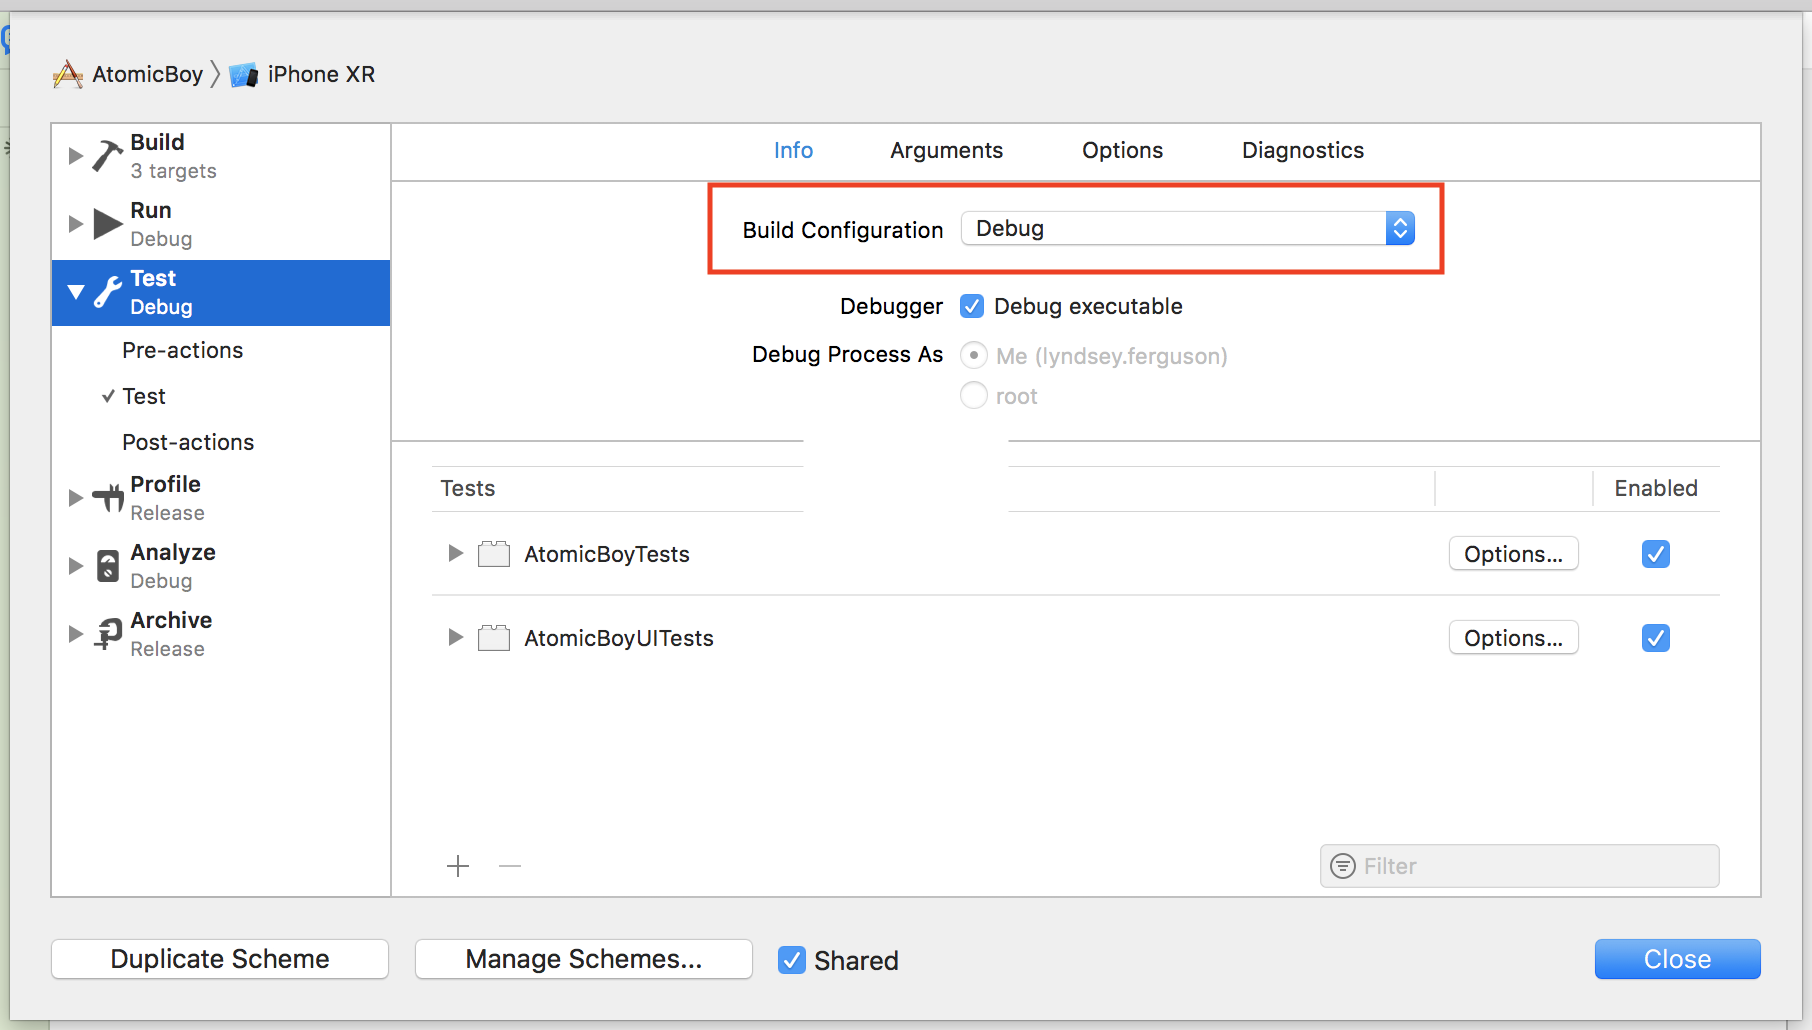Open Options... for AtomicBoyTests
Screen dimensions: 1812x1030
click(x=1513, y=554)
